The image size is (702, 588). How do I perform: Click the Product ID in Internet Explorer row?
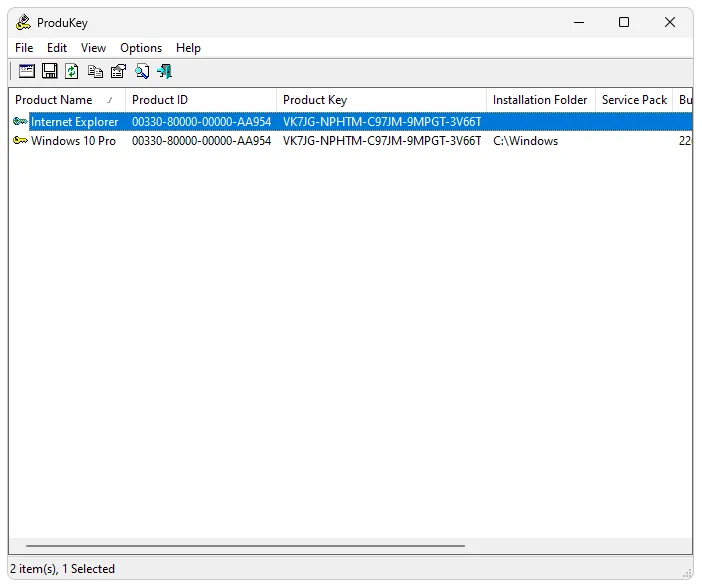click(x=201, y=122)
